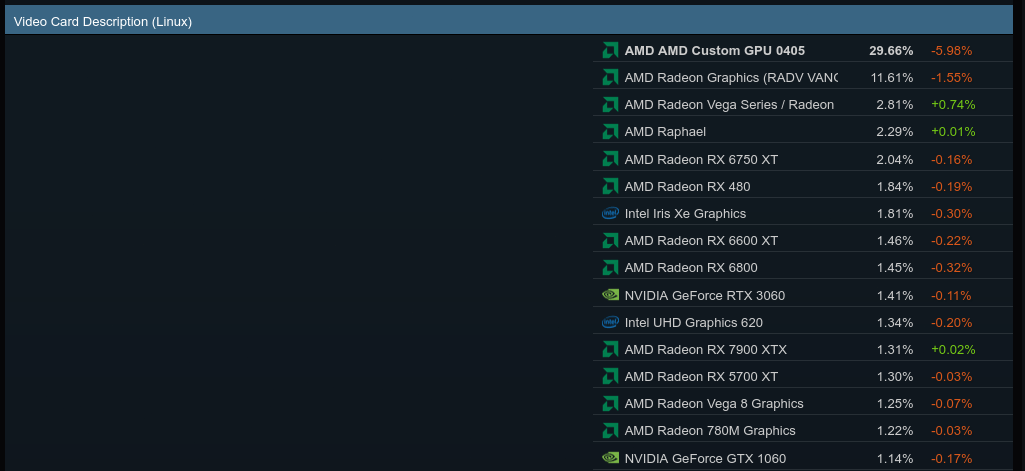Click the AMD Radeon RX 6800 label

click(690, 268)
